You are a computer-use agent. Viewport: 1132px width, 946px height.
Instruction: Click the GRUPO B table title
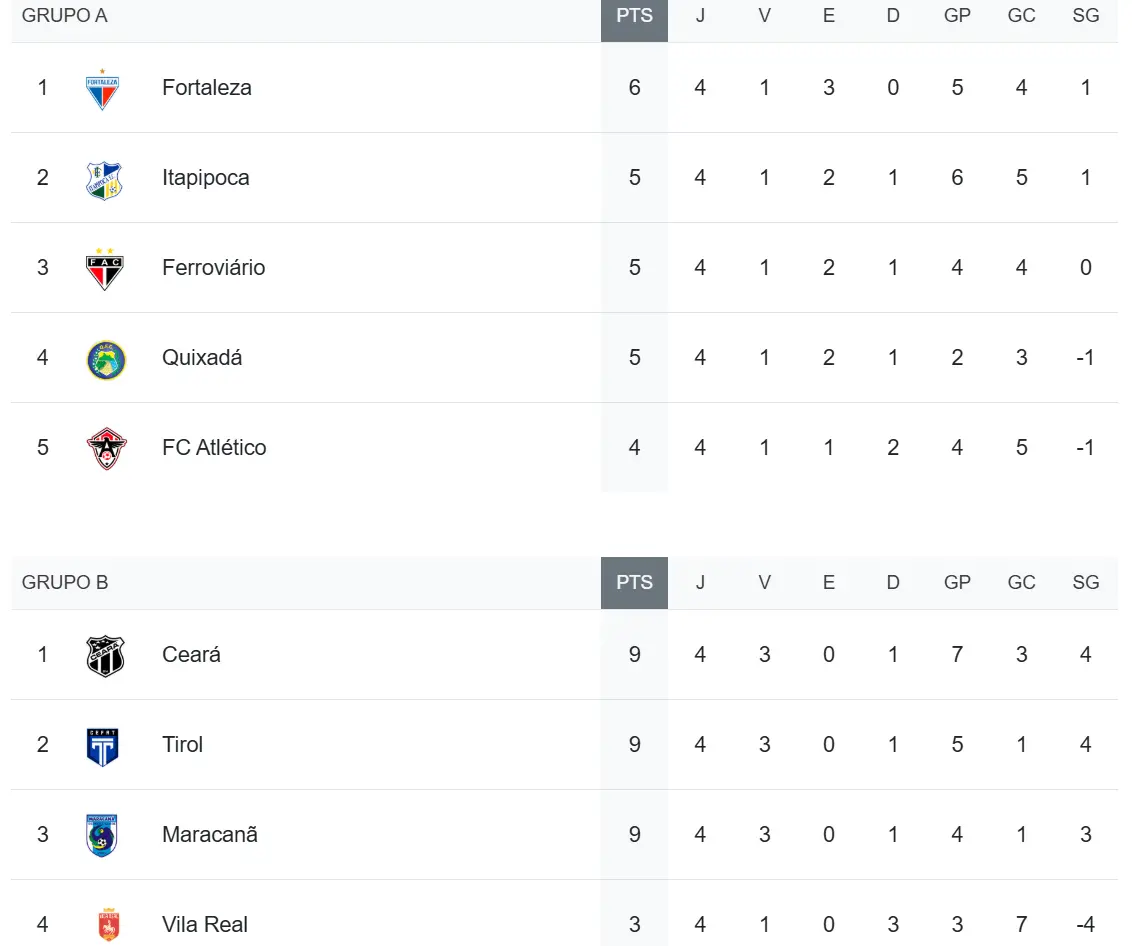click(65, 583)
